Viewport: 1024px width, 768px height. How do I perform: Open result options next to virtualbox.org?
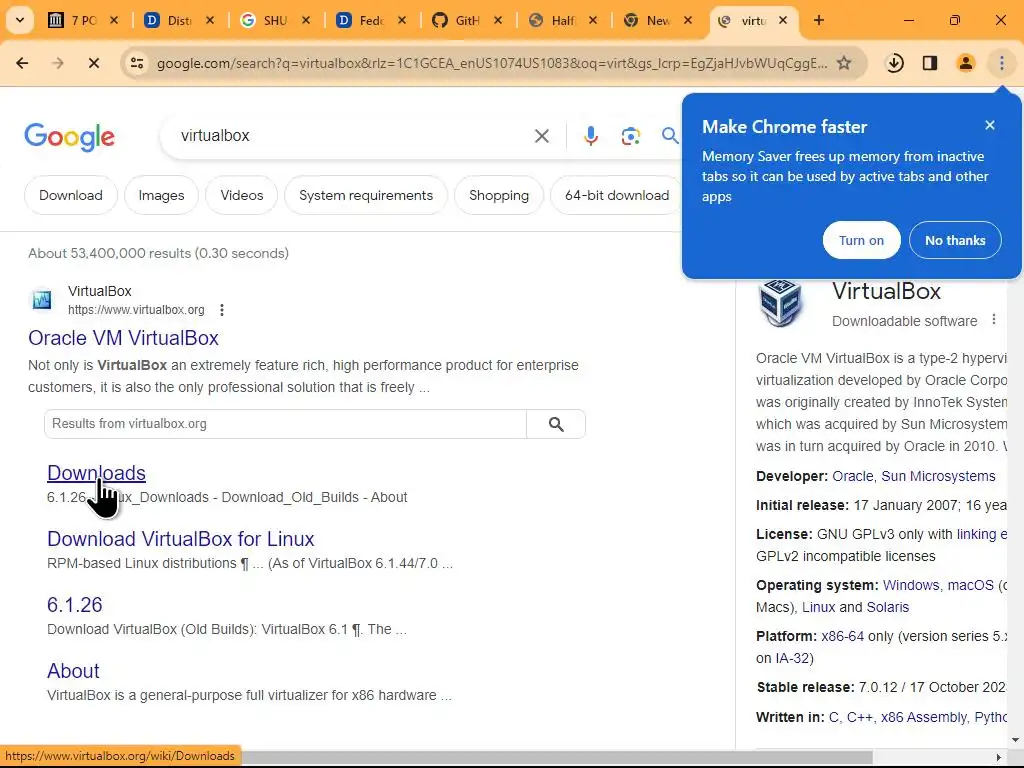(x=222, y=310)
